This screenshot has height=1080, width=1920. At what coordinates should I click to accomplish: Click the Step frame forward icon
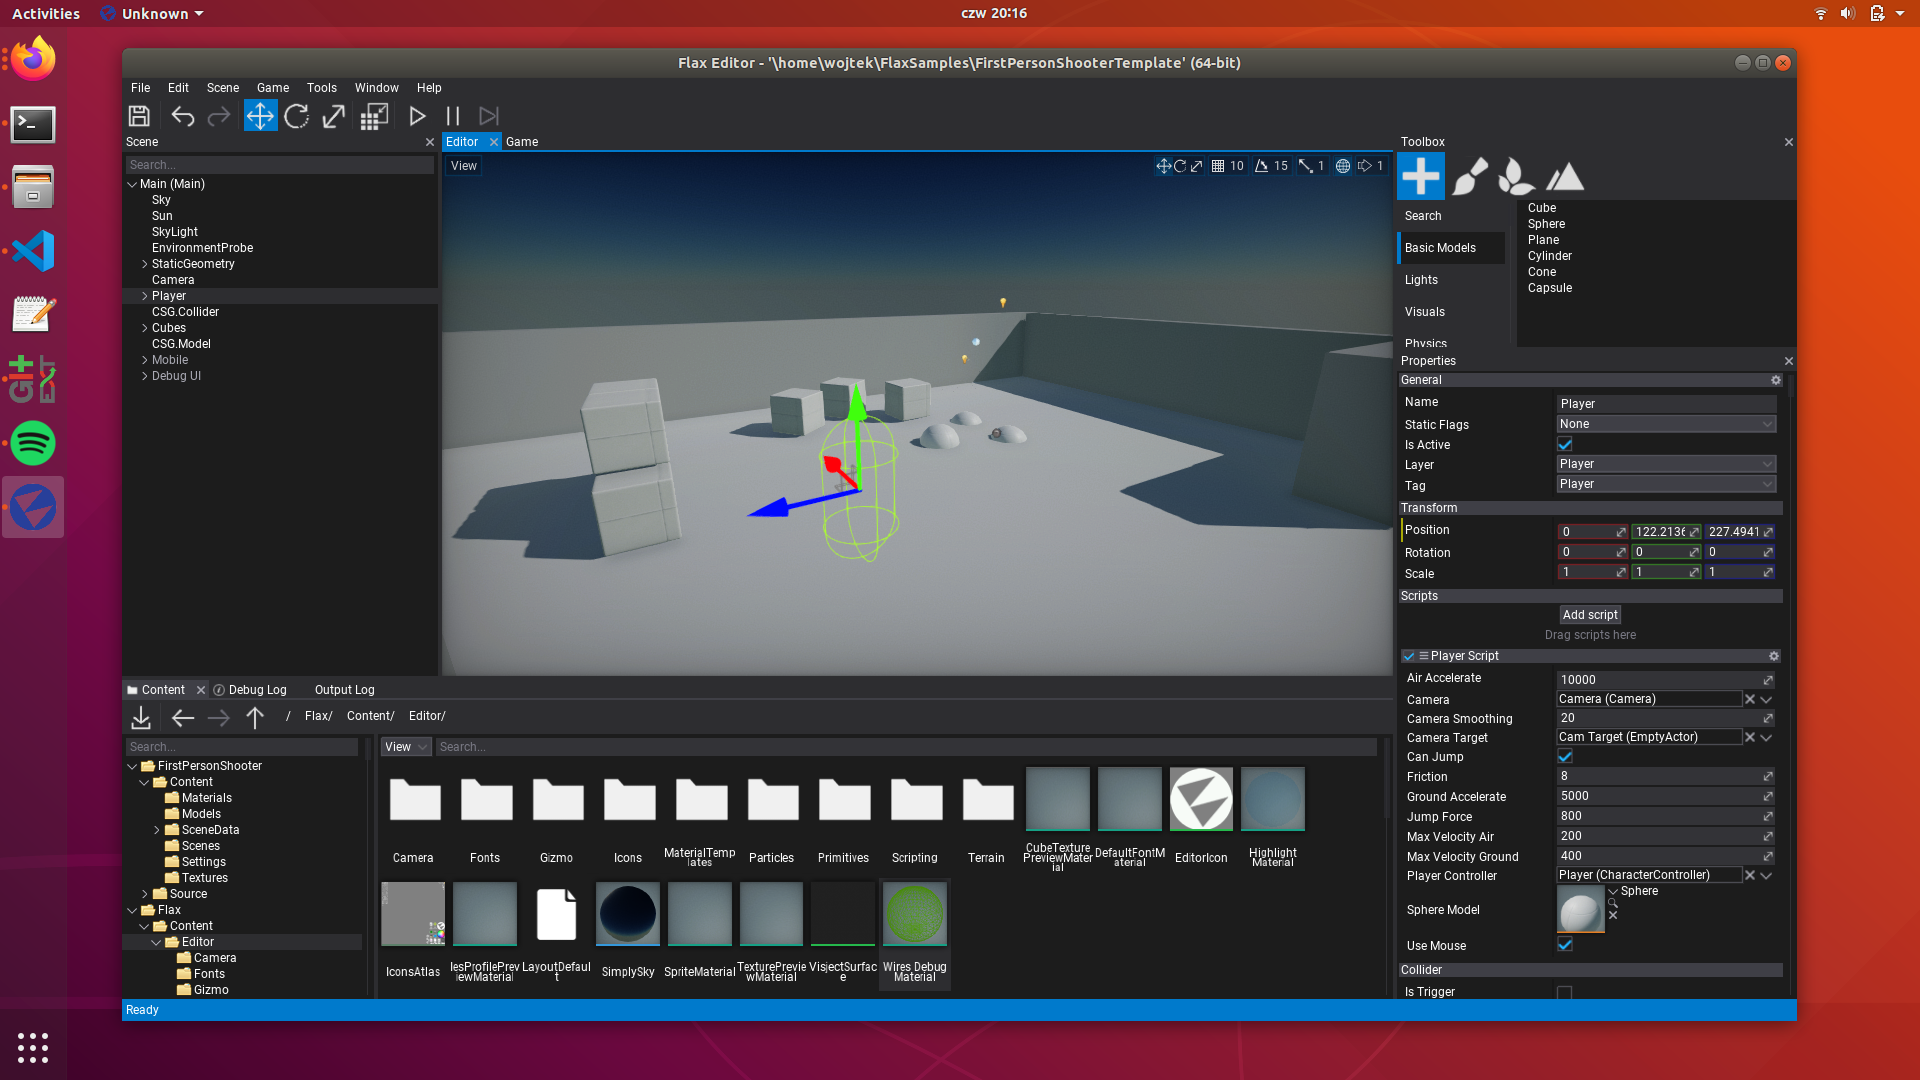[488, 116]
